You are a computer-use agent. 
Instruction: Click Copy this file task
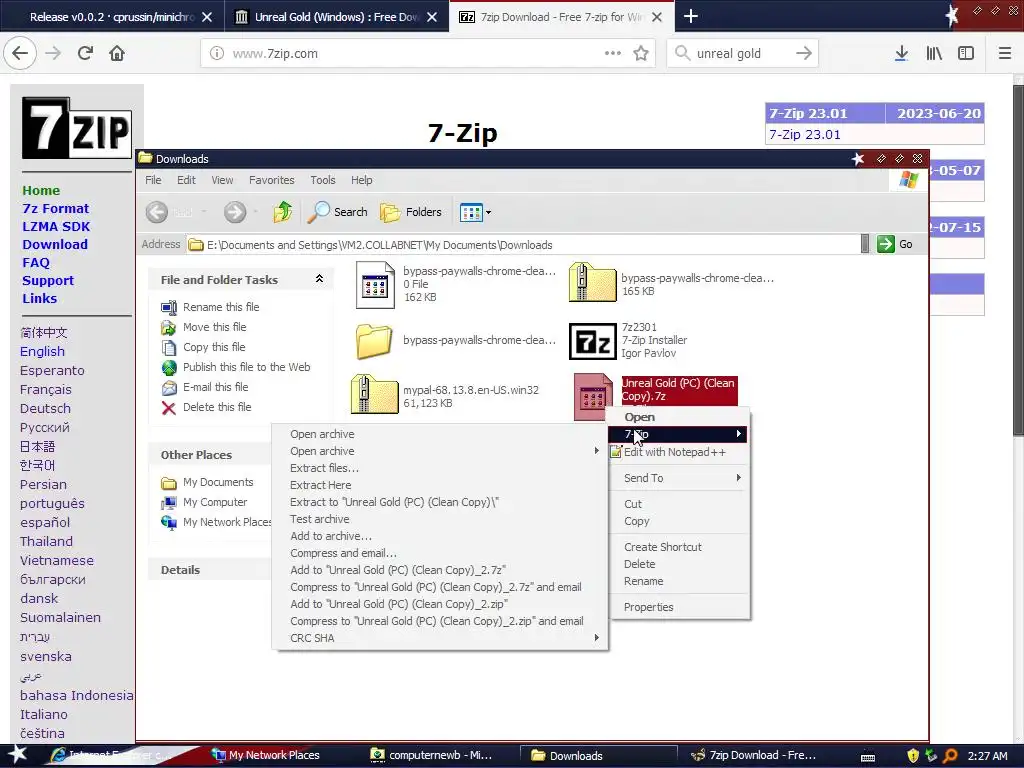214,347
